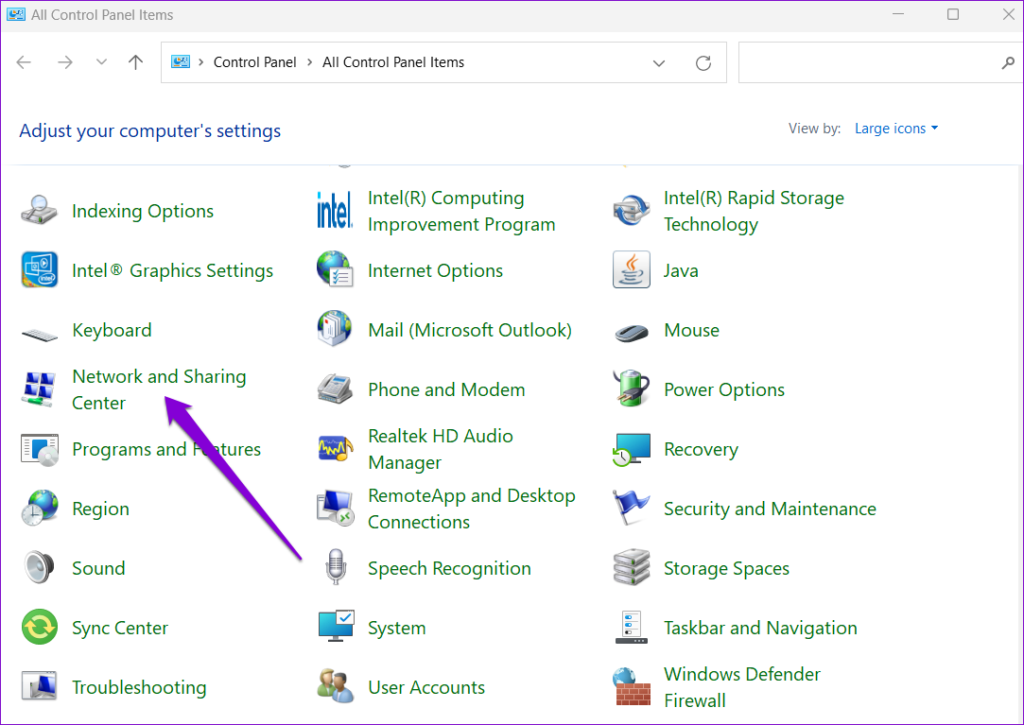Open the Speech Recognition microphone icon
The width and height of the screenshot is (1024, 725).
click(334, 567)
